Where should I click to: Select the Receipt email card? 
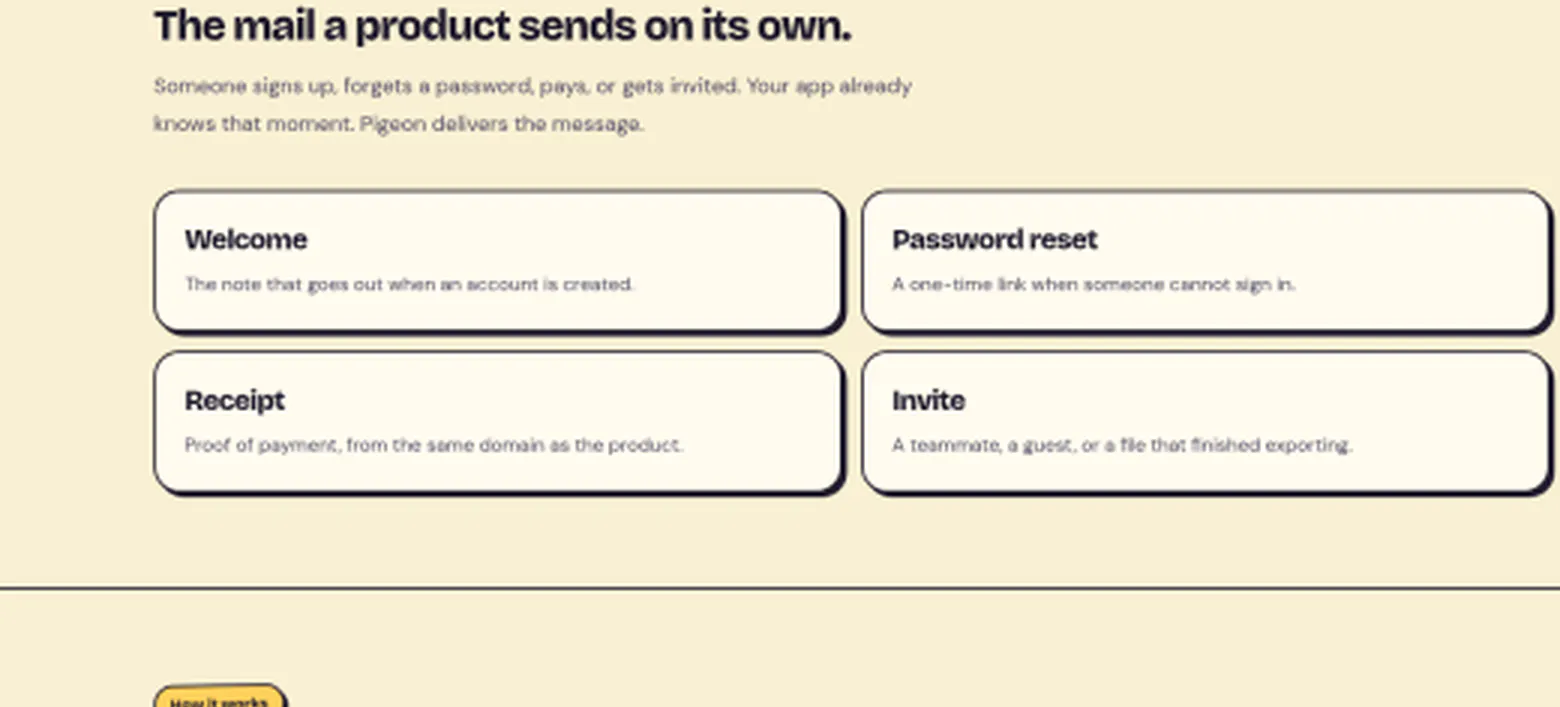(x=498, y=422)
